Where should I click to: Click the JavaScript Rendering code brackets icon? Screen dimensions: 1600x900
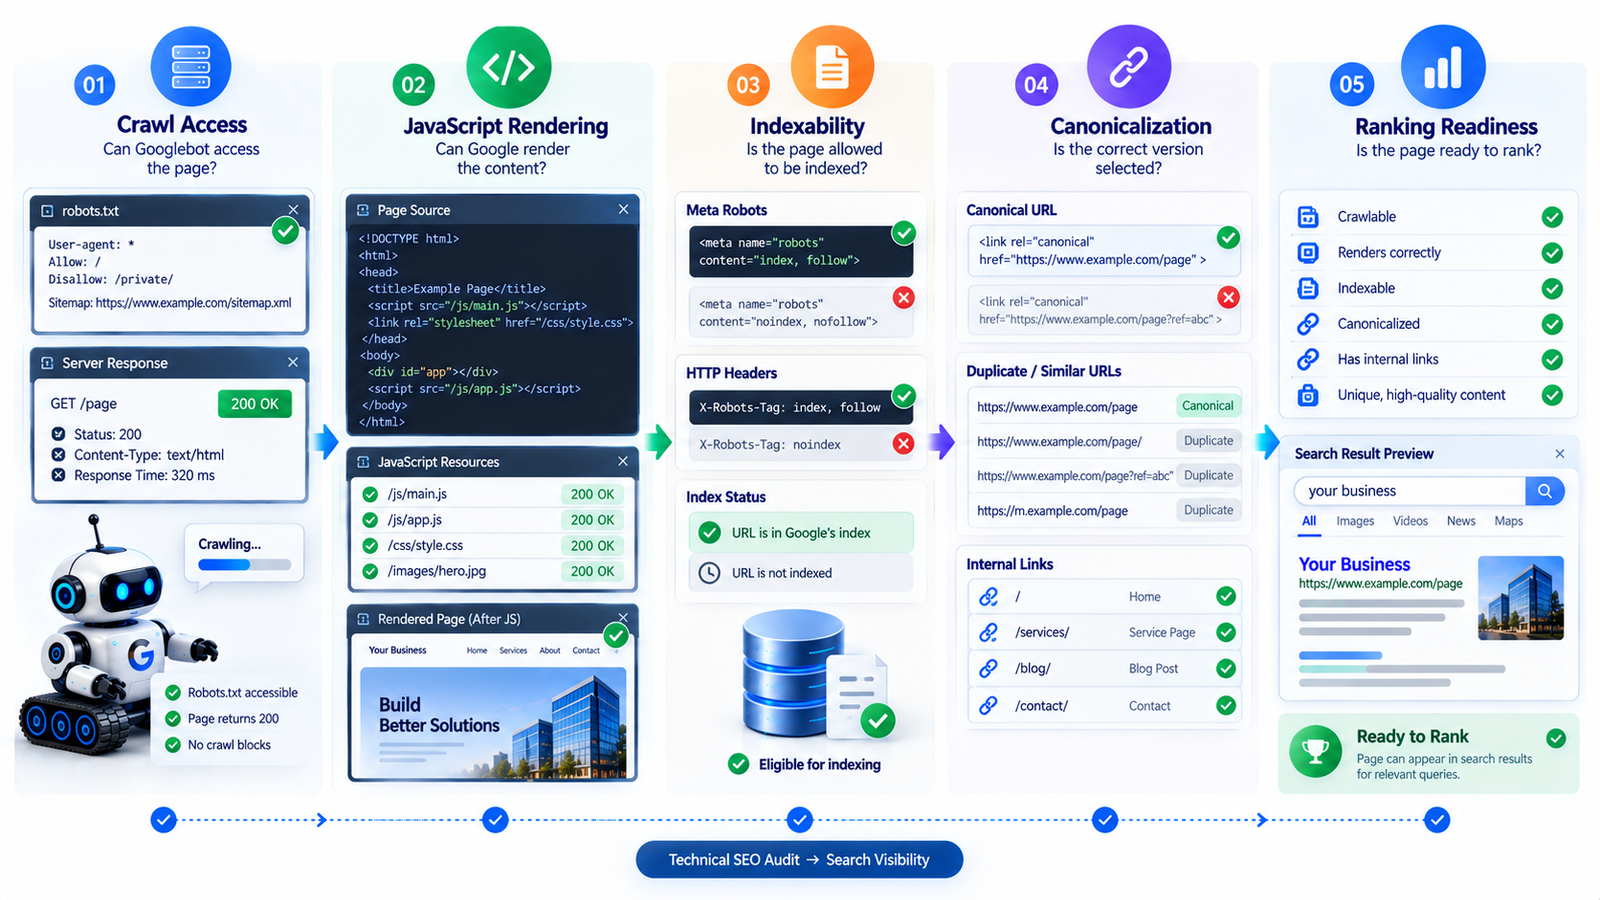point(508,67)
